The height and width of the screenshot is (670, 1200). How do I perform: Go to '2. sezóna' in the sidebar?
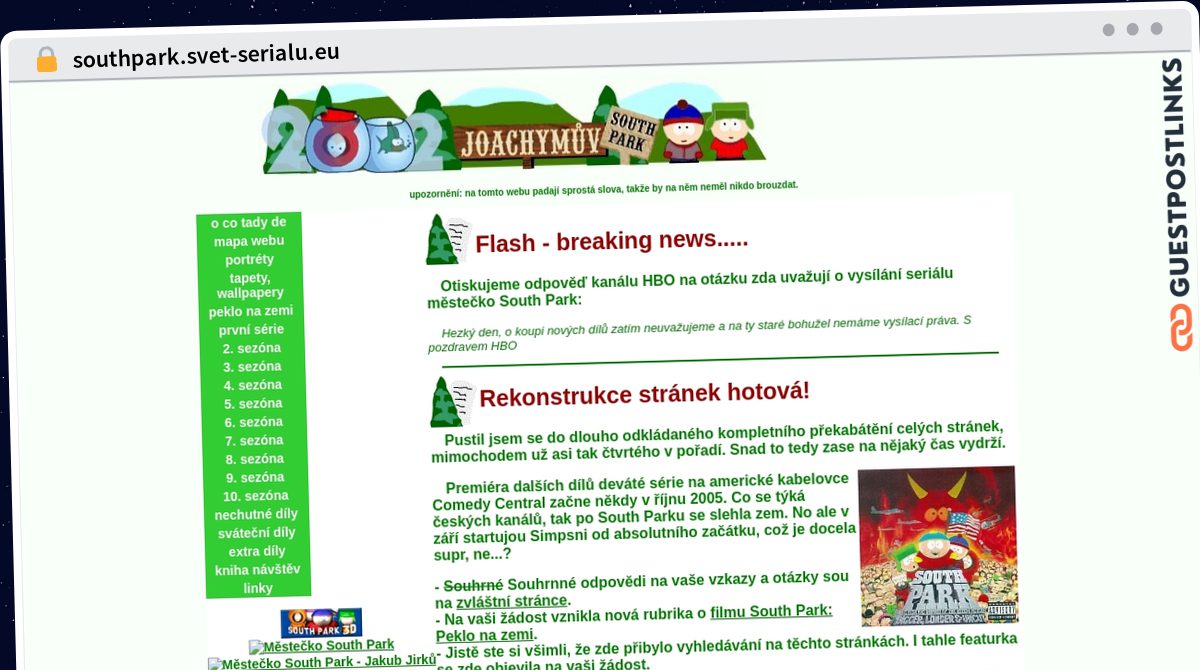point(252,348)
